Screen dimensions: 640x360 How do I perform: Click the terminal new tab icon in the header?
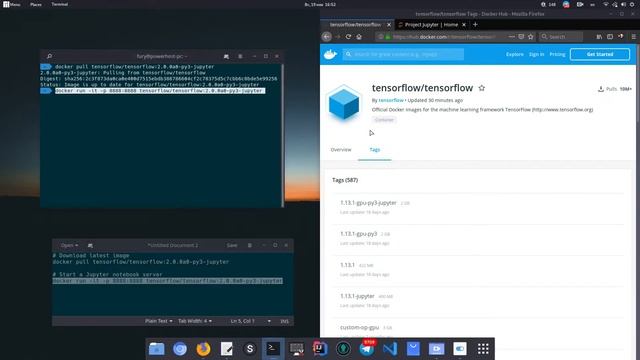pyautogui.click(x=226, y=56)
